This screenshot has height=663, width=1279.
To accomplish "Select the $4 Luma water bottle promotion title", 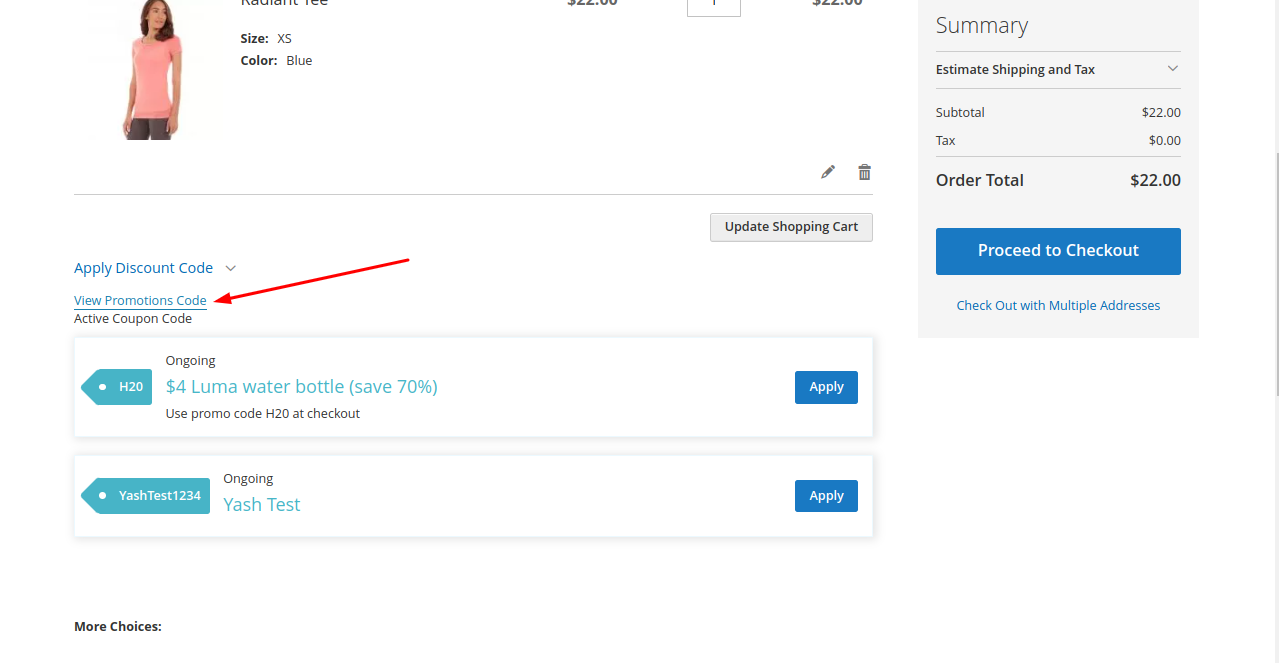I will coord(301,387).
